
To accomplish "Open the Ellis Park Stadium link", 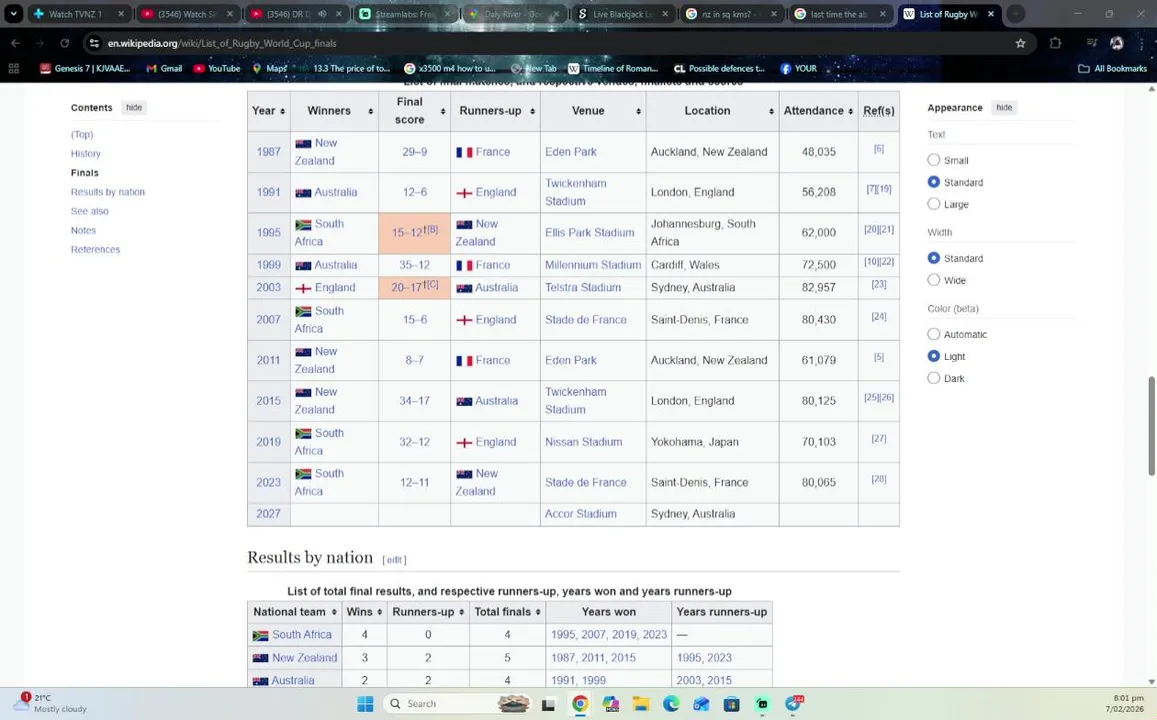I will [590, 232].
